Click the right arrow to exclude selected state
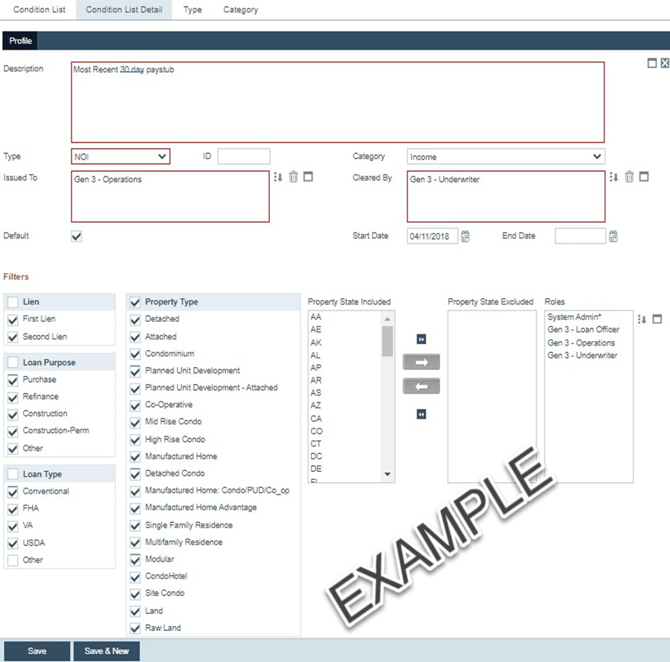The height and width of the screenshot is (662, 670). pyautogui.click(x=421, y=362)
